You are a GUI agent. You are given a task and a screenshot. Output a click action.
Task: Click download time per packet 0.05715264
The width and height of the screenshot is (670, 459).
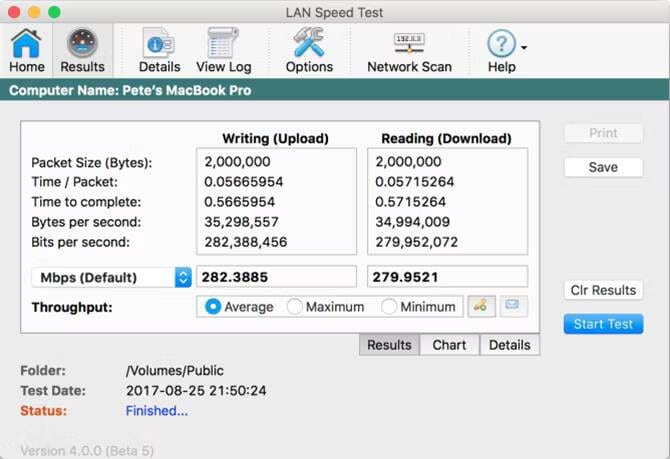pos(414,182)
